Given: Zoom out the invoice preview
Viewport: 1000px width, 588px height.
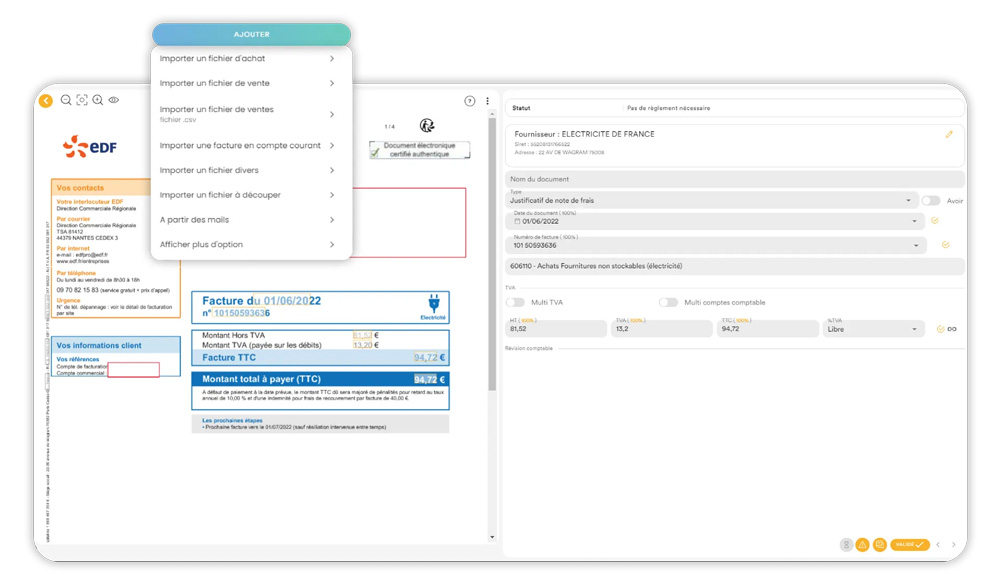Looking at the screenshot, I should [x=66, y=100].
